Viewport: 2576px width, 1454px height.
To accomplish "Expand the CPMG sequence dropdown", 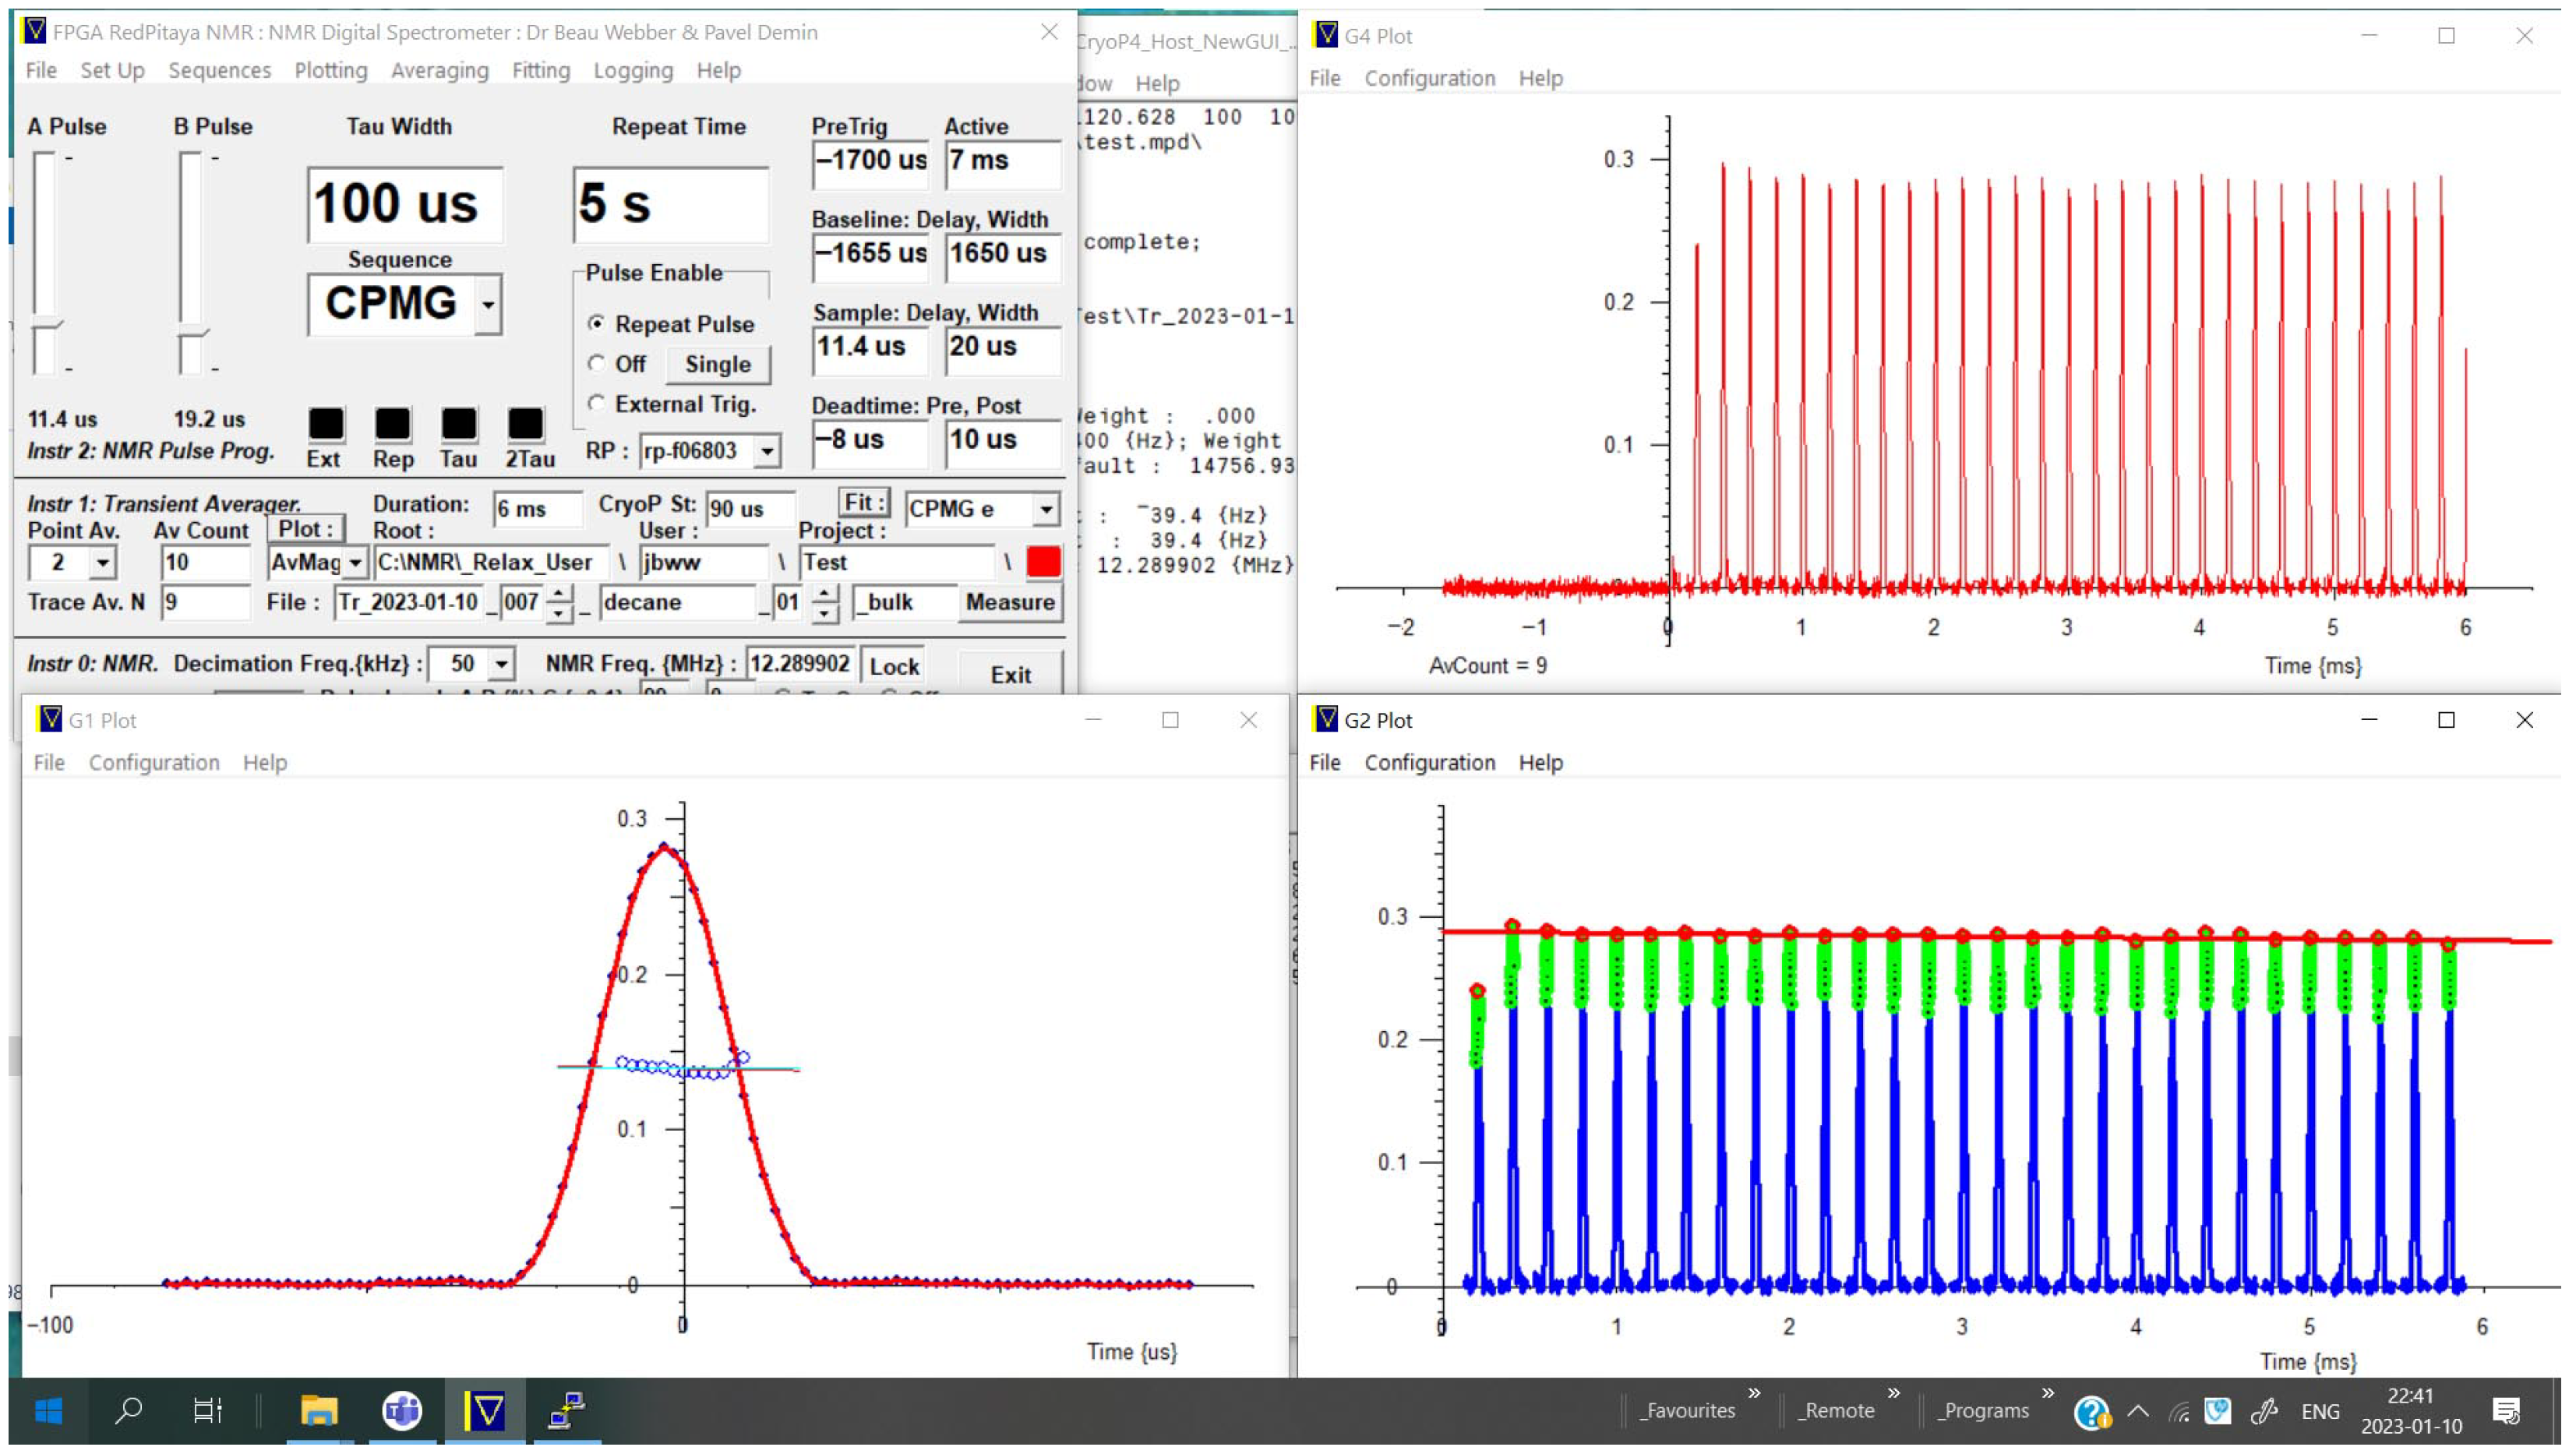I will (x=488, y=304).
